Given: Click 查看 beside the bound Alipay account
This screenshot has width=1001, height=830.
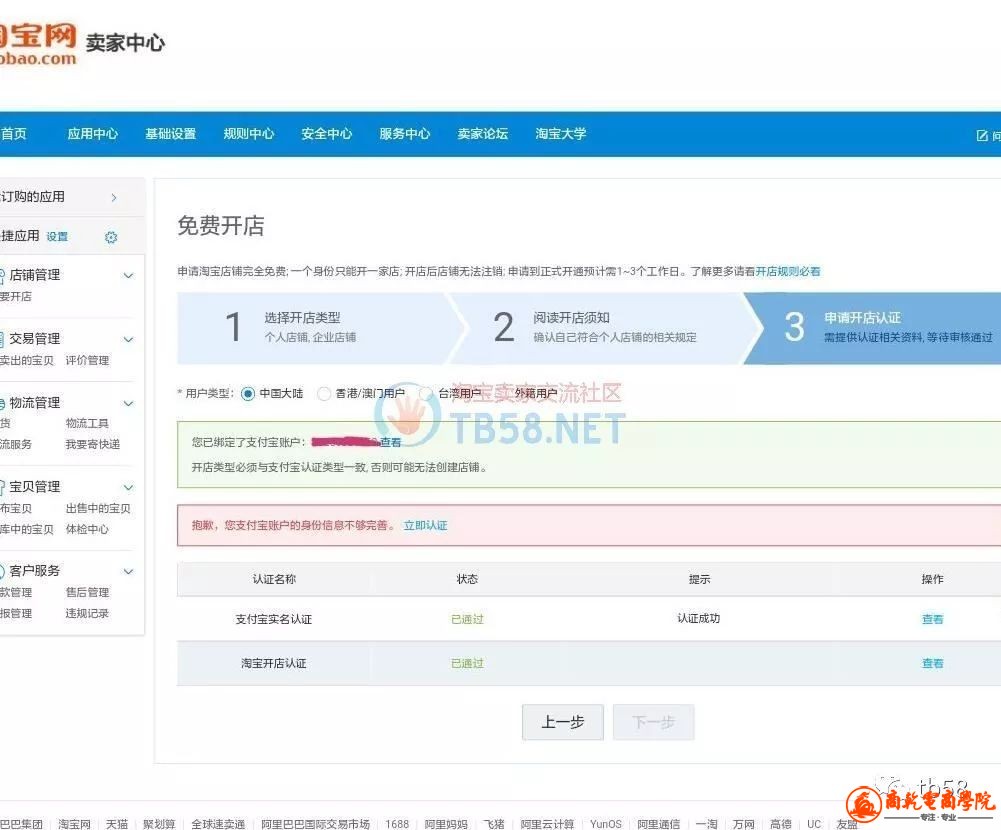Looking at the screenshot, I should [390, 442].
